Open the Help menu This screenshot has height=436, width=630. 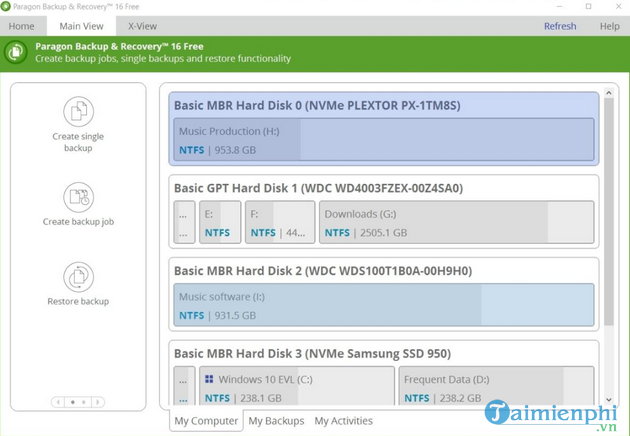pos(610,26)
